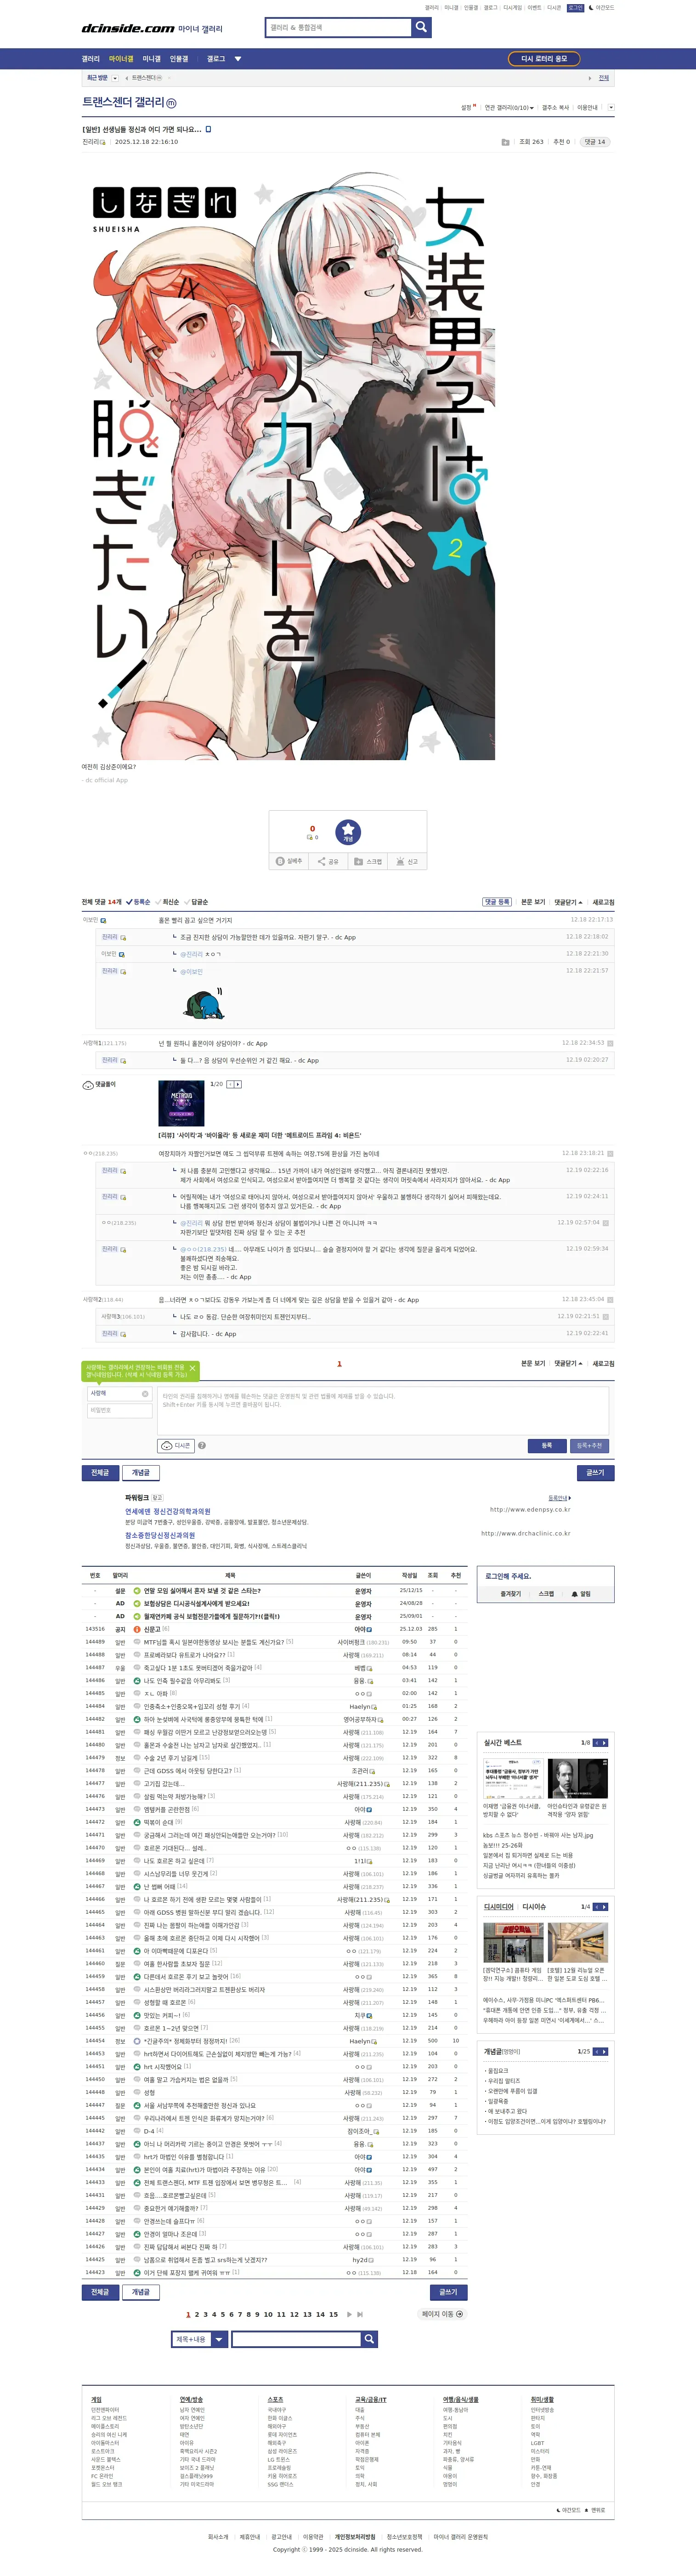
Task: Open the 말머리 column filter
Action: tap(120, 1575)
